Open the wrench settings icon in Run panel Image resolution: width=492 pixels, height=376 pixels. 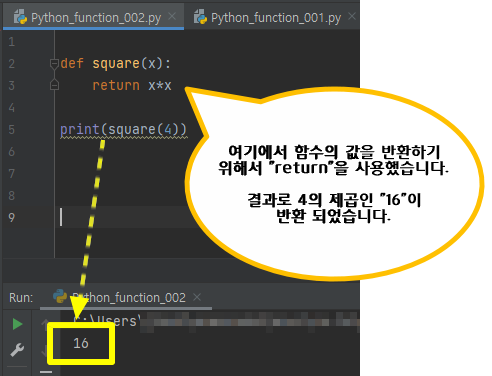click(x=17, y=350)
